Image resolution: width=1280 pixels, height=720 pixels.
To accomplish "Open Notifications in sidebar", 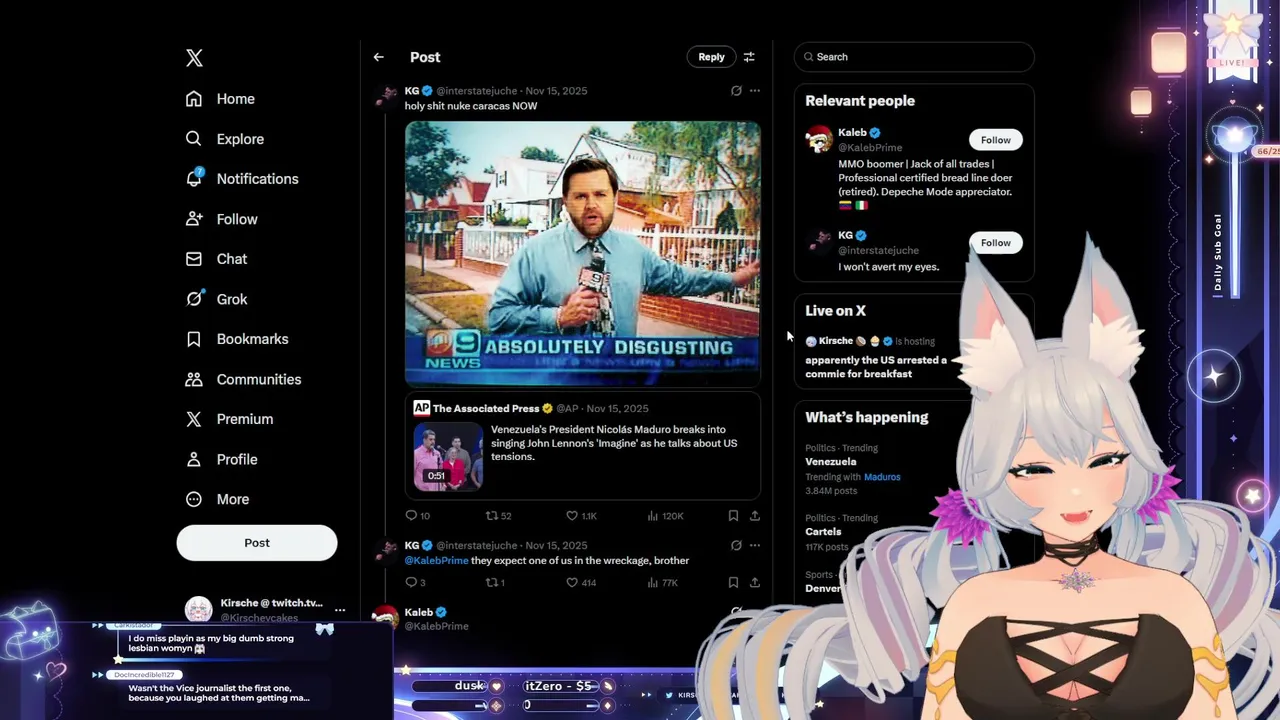I will point(241,179).
